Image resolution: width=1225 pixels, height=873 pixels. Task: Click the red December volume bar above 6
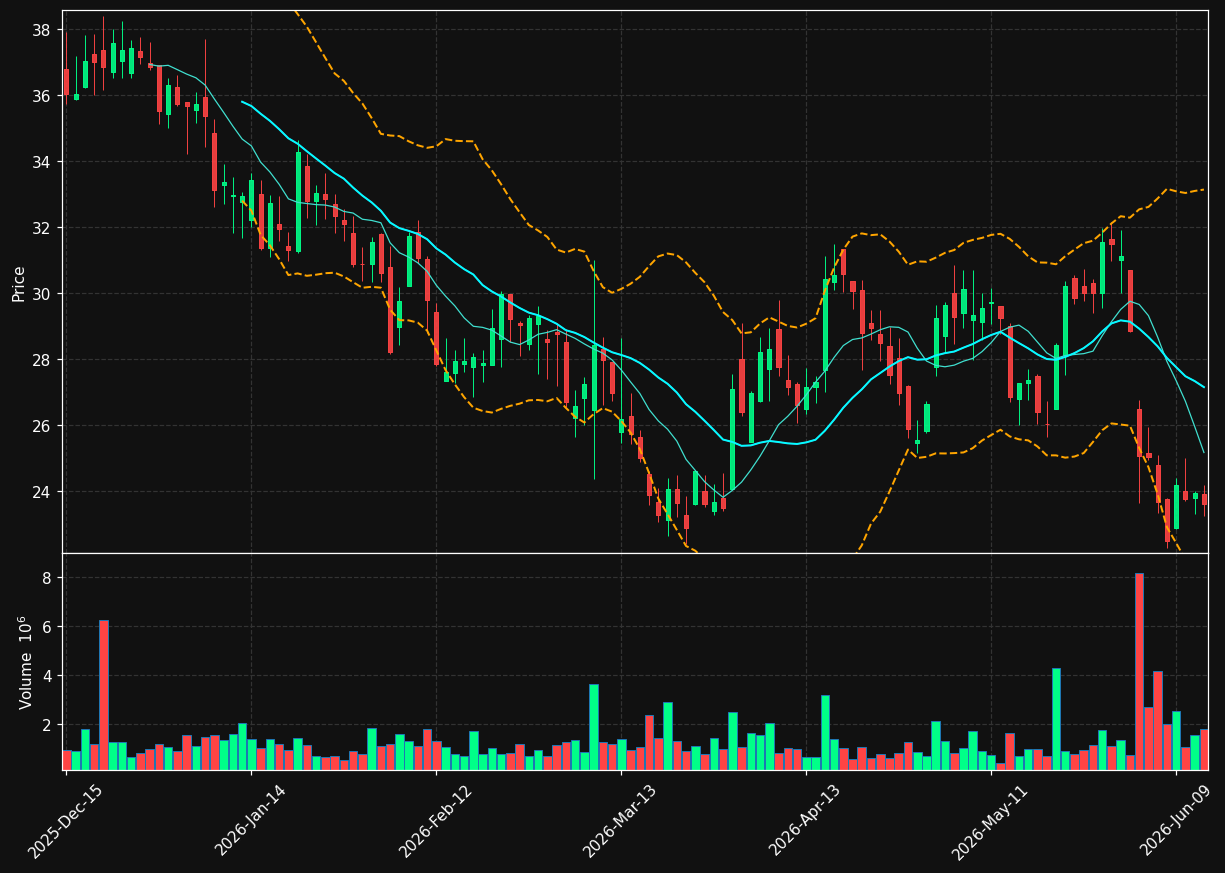(104, 695)
